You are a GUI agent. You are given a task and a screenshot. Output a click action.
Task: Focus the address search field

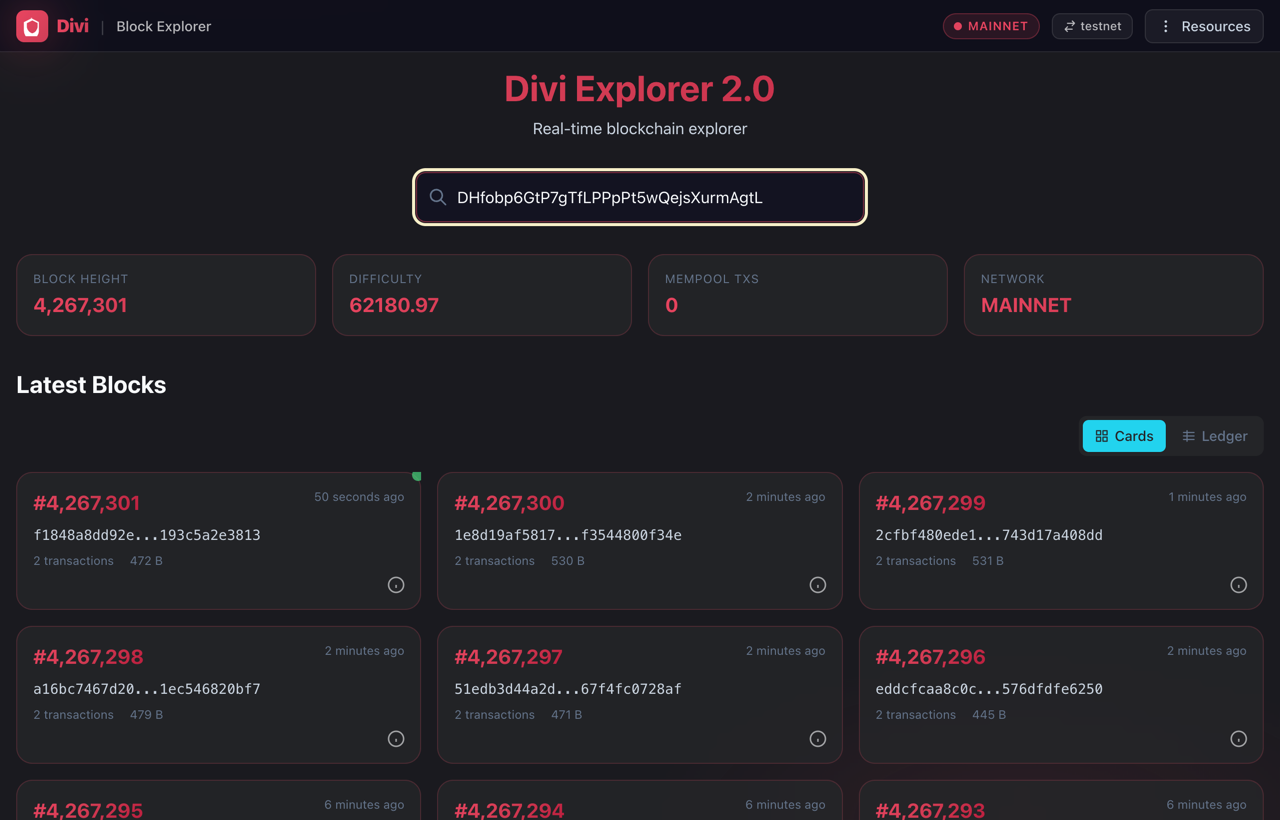click(640, 197)
